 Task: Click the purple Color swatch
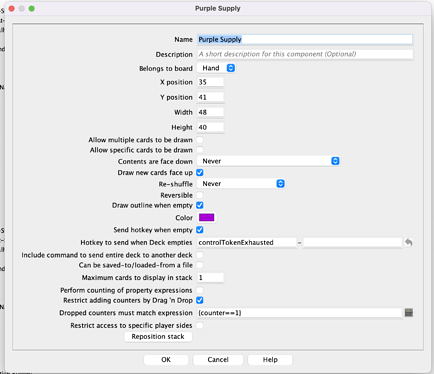[x=207, y=218]
